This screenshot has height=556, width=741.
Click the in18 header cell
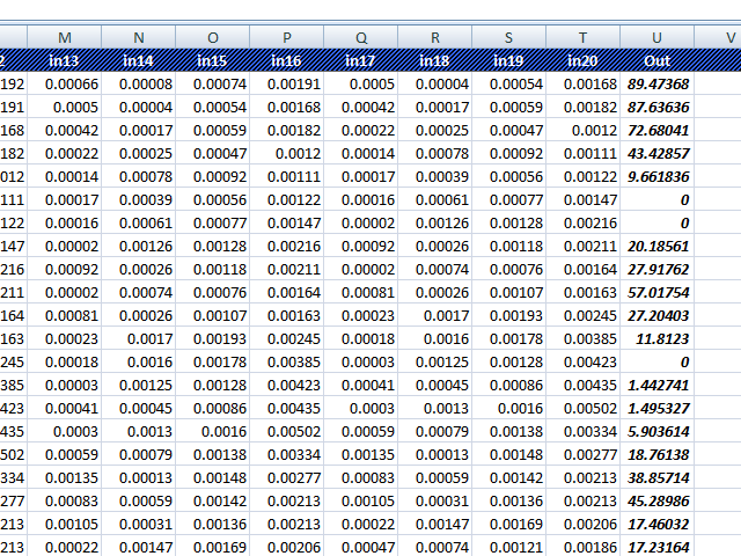pyautogui.click(x=435, y=60)
